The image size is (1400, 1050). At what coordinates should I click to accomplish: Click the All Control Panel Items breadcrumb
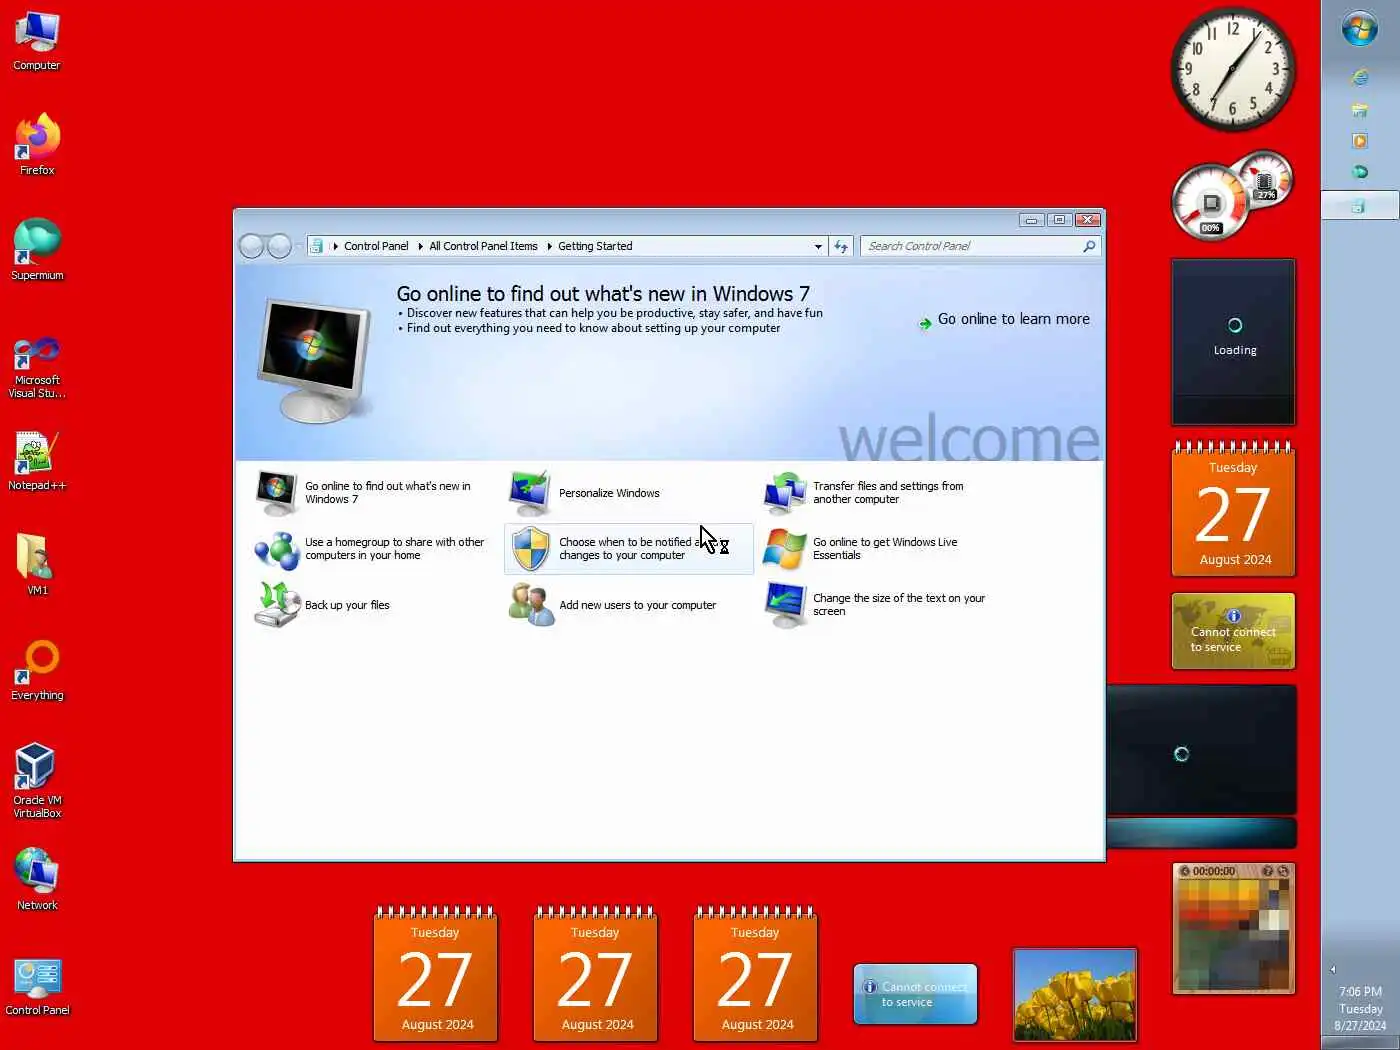[483, 246]
